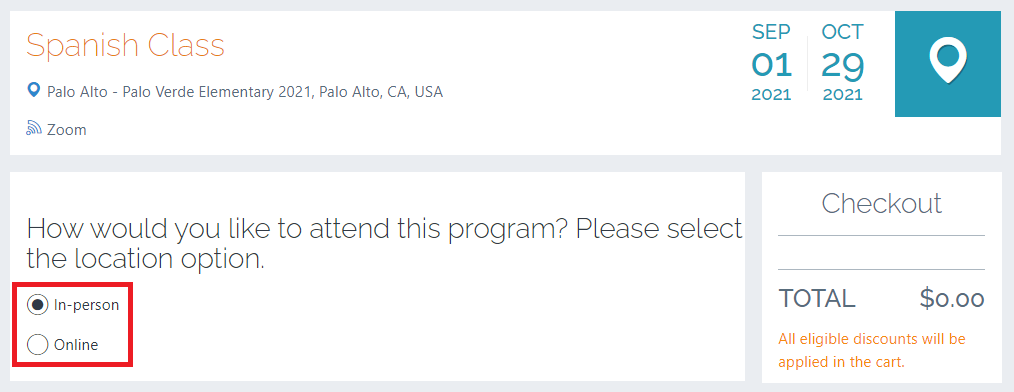This screenshot has height=392, width=1014.
Task: Click the end day number 29
Action: [x=843, y=65]
